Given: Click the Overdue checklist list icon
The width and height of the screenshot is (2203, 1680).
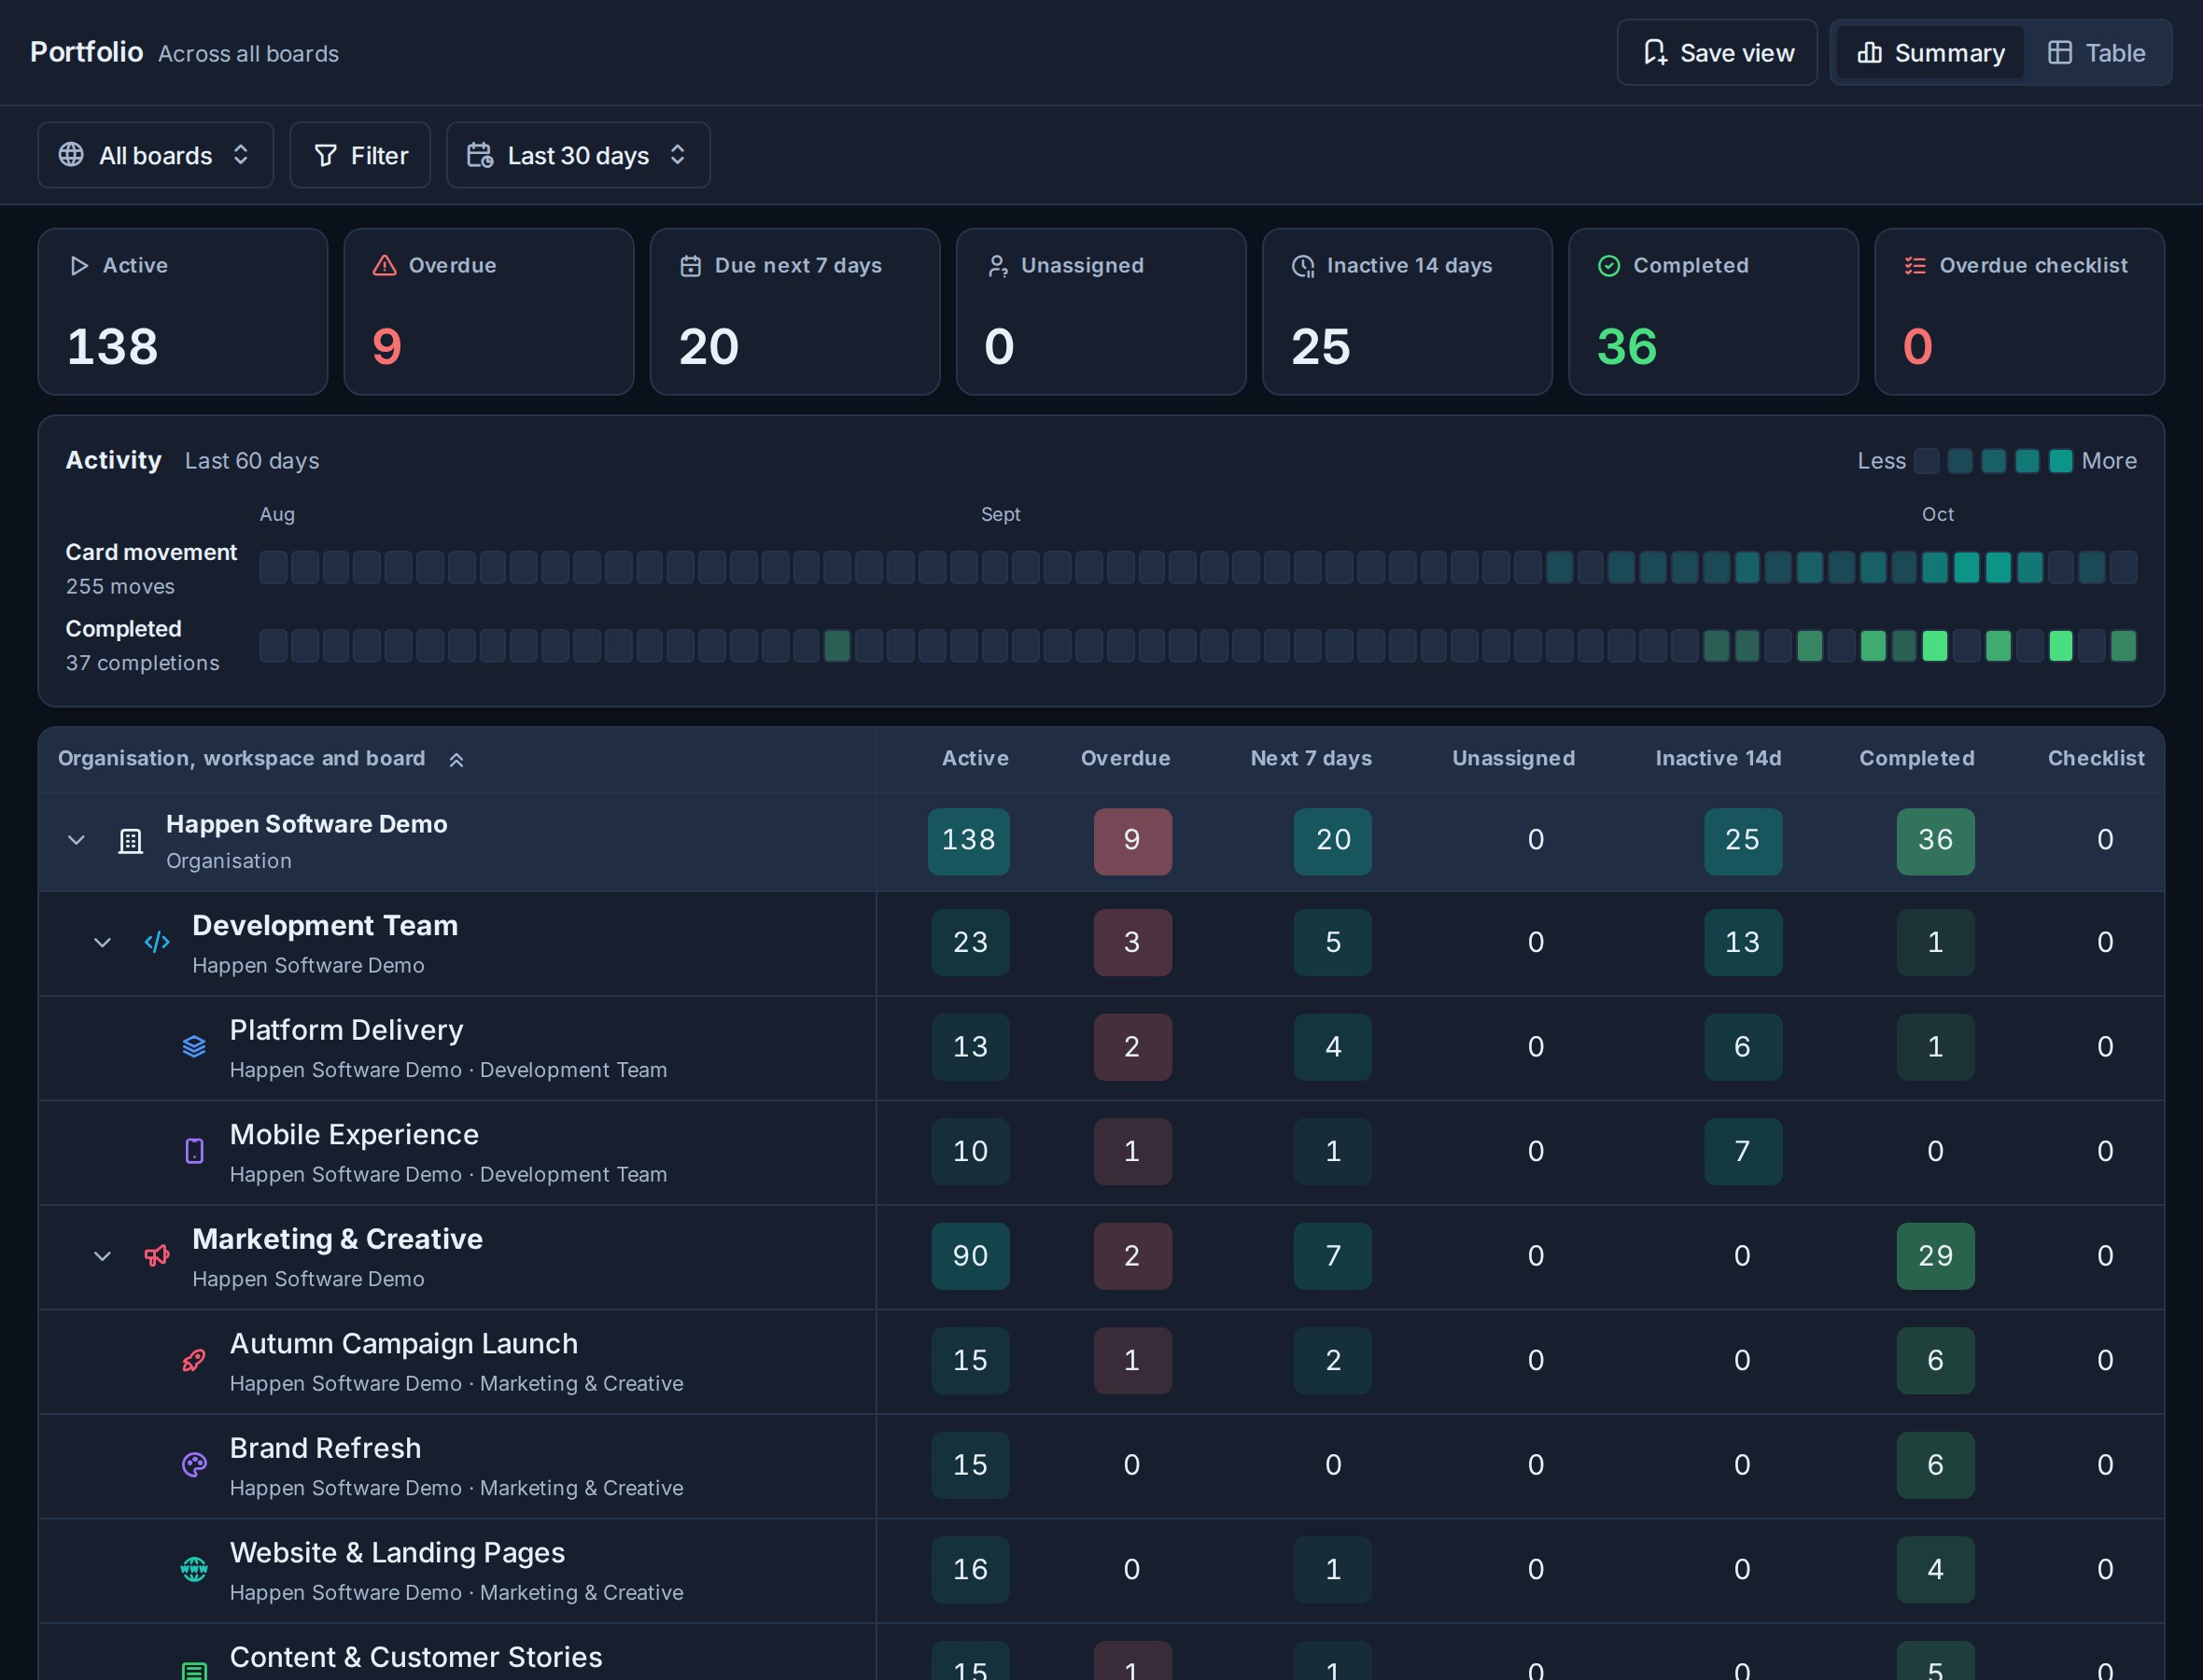Looking at the screenshot, I should click(1914, 265).
